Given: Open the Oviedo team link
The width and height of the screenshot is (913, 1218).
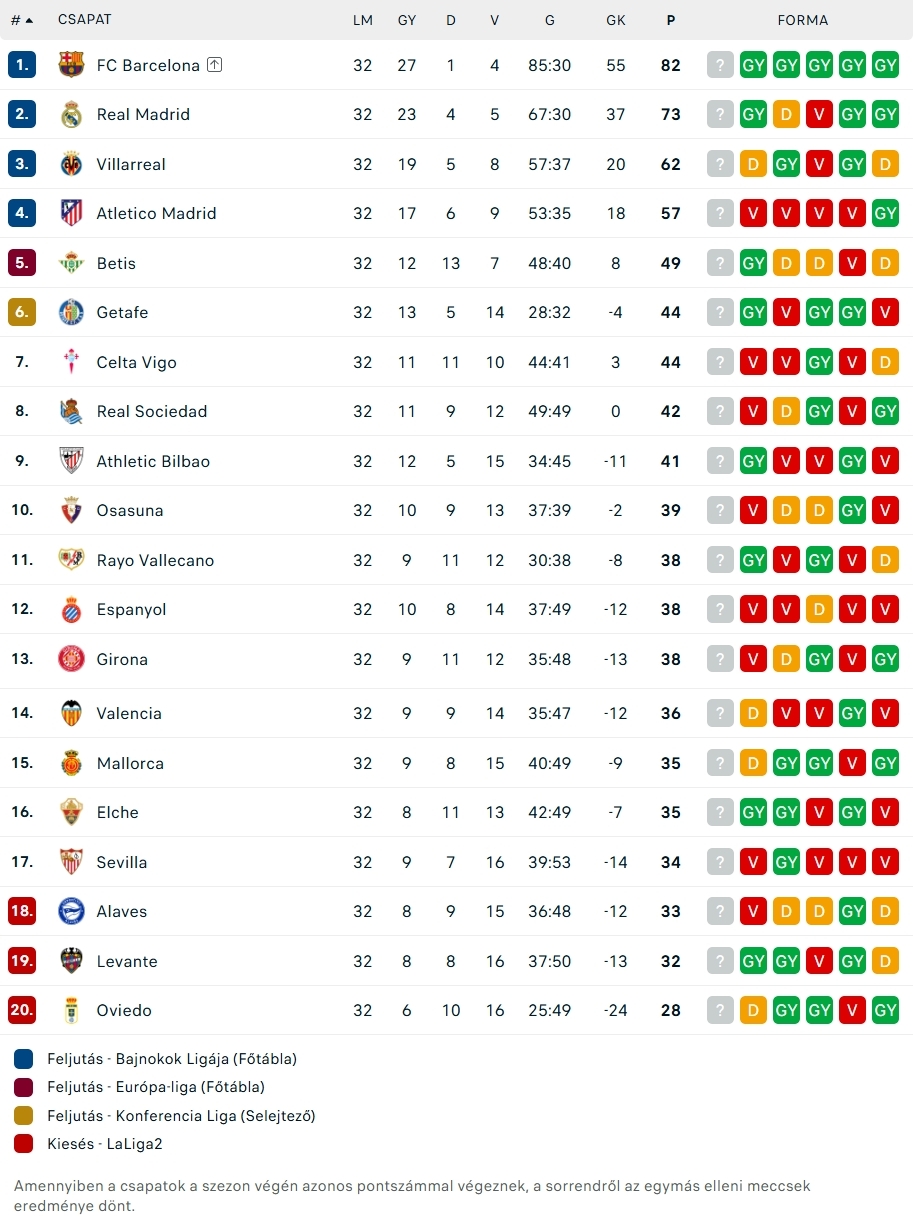Looking at the screenshot, I should 124,1010.
